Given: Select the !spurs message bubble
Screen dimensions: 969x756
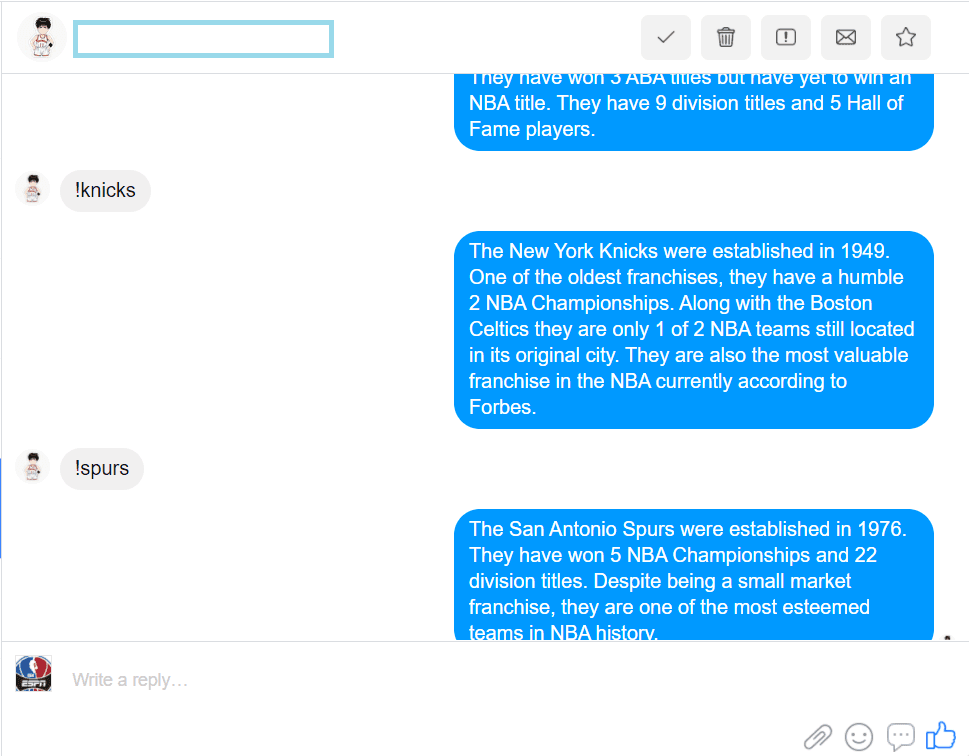Looking at the screenshot, I should pyautogui.click(x=102, y=468).
